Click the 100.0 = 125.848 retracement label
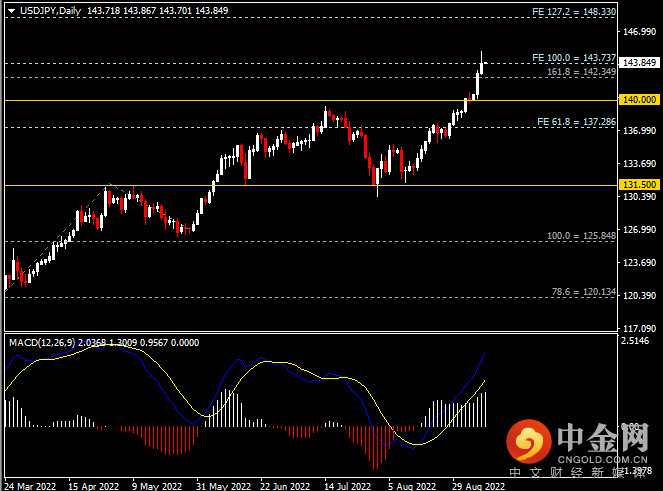663x491 pixels. (581, 236)
